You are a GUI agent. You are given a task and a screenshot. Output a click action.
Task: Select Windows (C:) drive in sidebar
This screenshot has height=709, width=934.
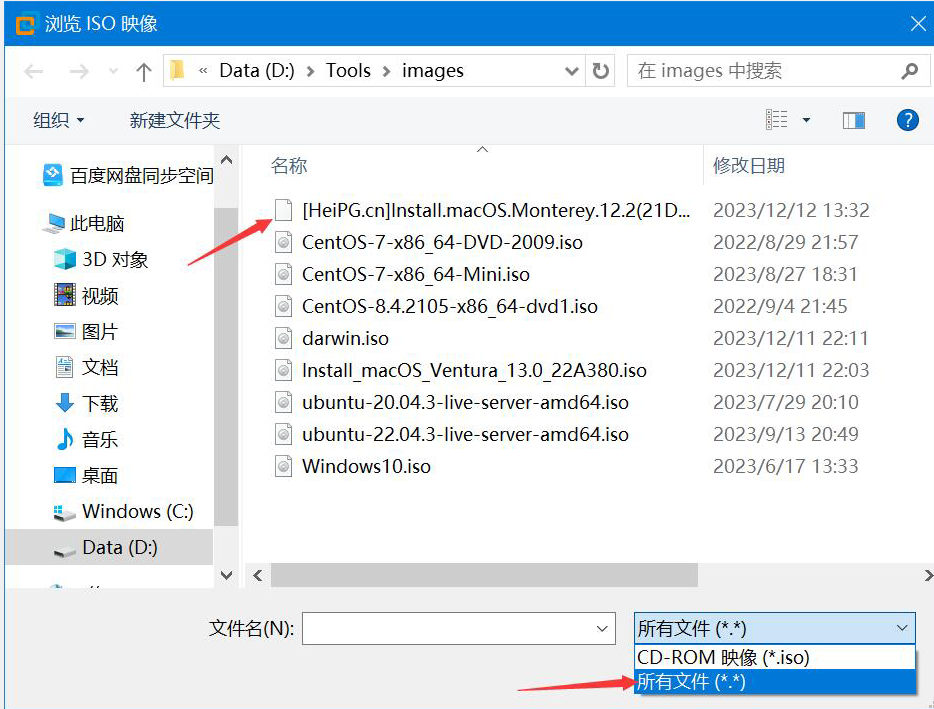[x=123, y=511]
